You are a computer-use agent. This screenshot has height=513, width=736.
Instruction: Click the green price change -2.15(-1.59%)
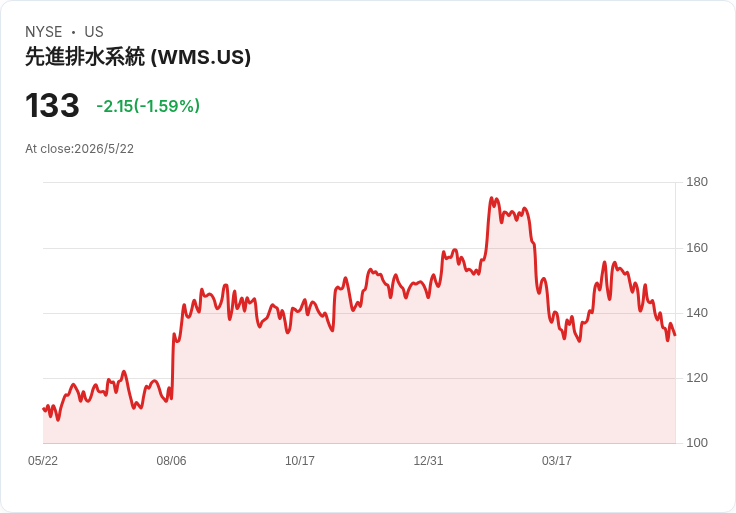pos(148,106)
